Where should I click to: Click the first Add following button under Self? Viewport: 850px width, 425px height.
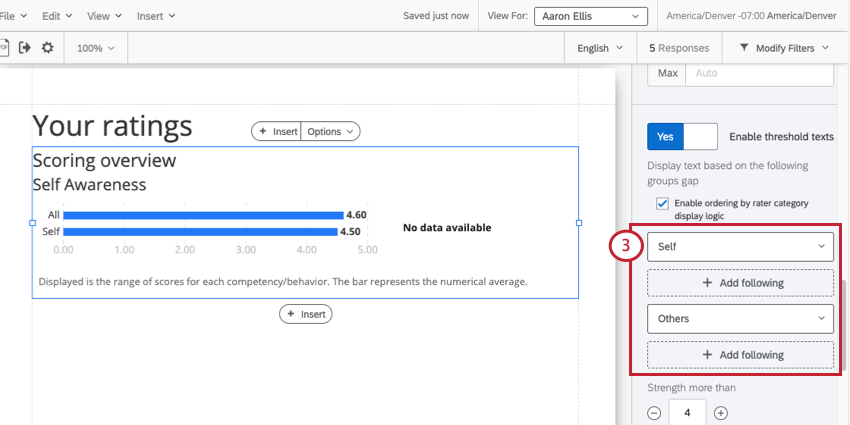[740, 282]
